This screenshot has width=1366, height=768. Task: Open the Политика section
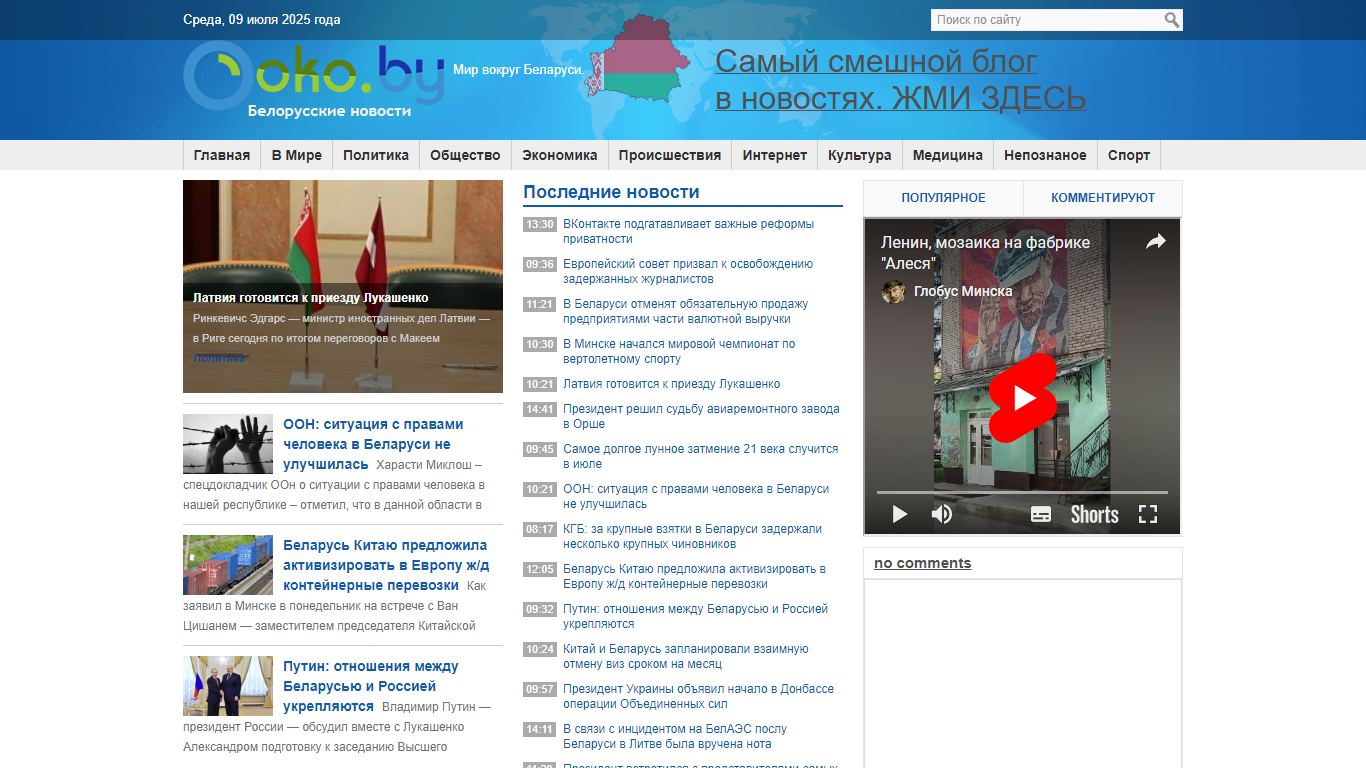point(376,155)
